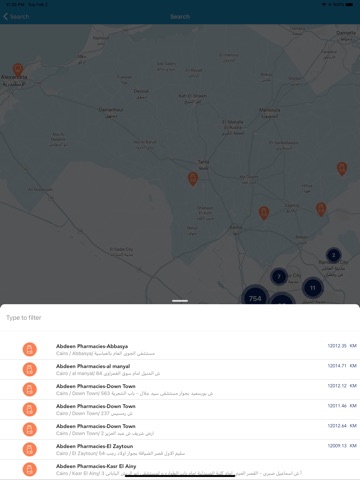Image resolution: width=360 pixels, height=480 pixels.
Task: Open the cluster marker labeled 7
Action: point(279,276)
